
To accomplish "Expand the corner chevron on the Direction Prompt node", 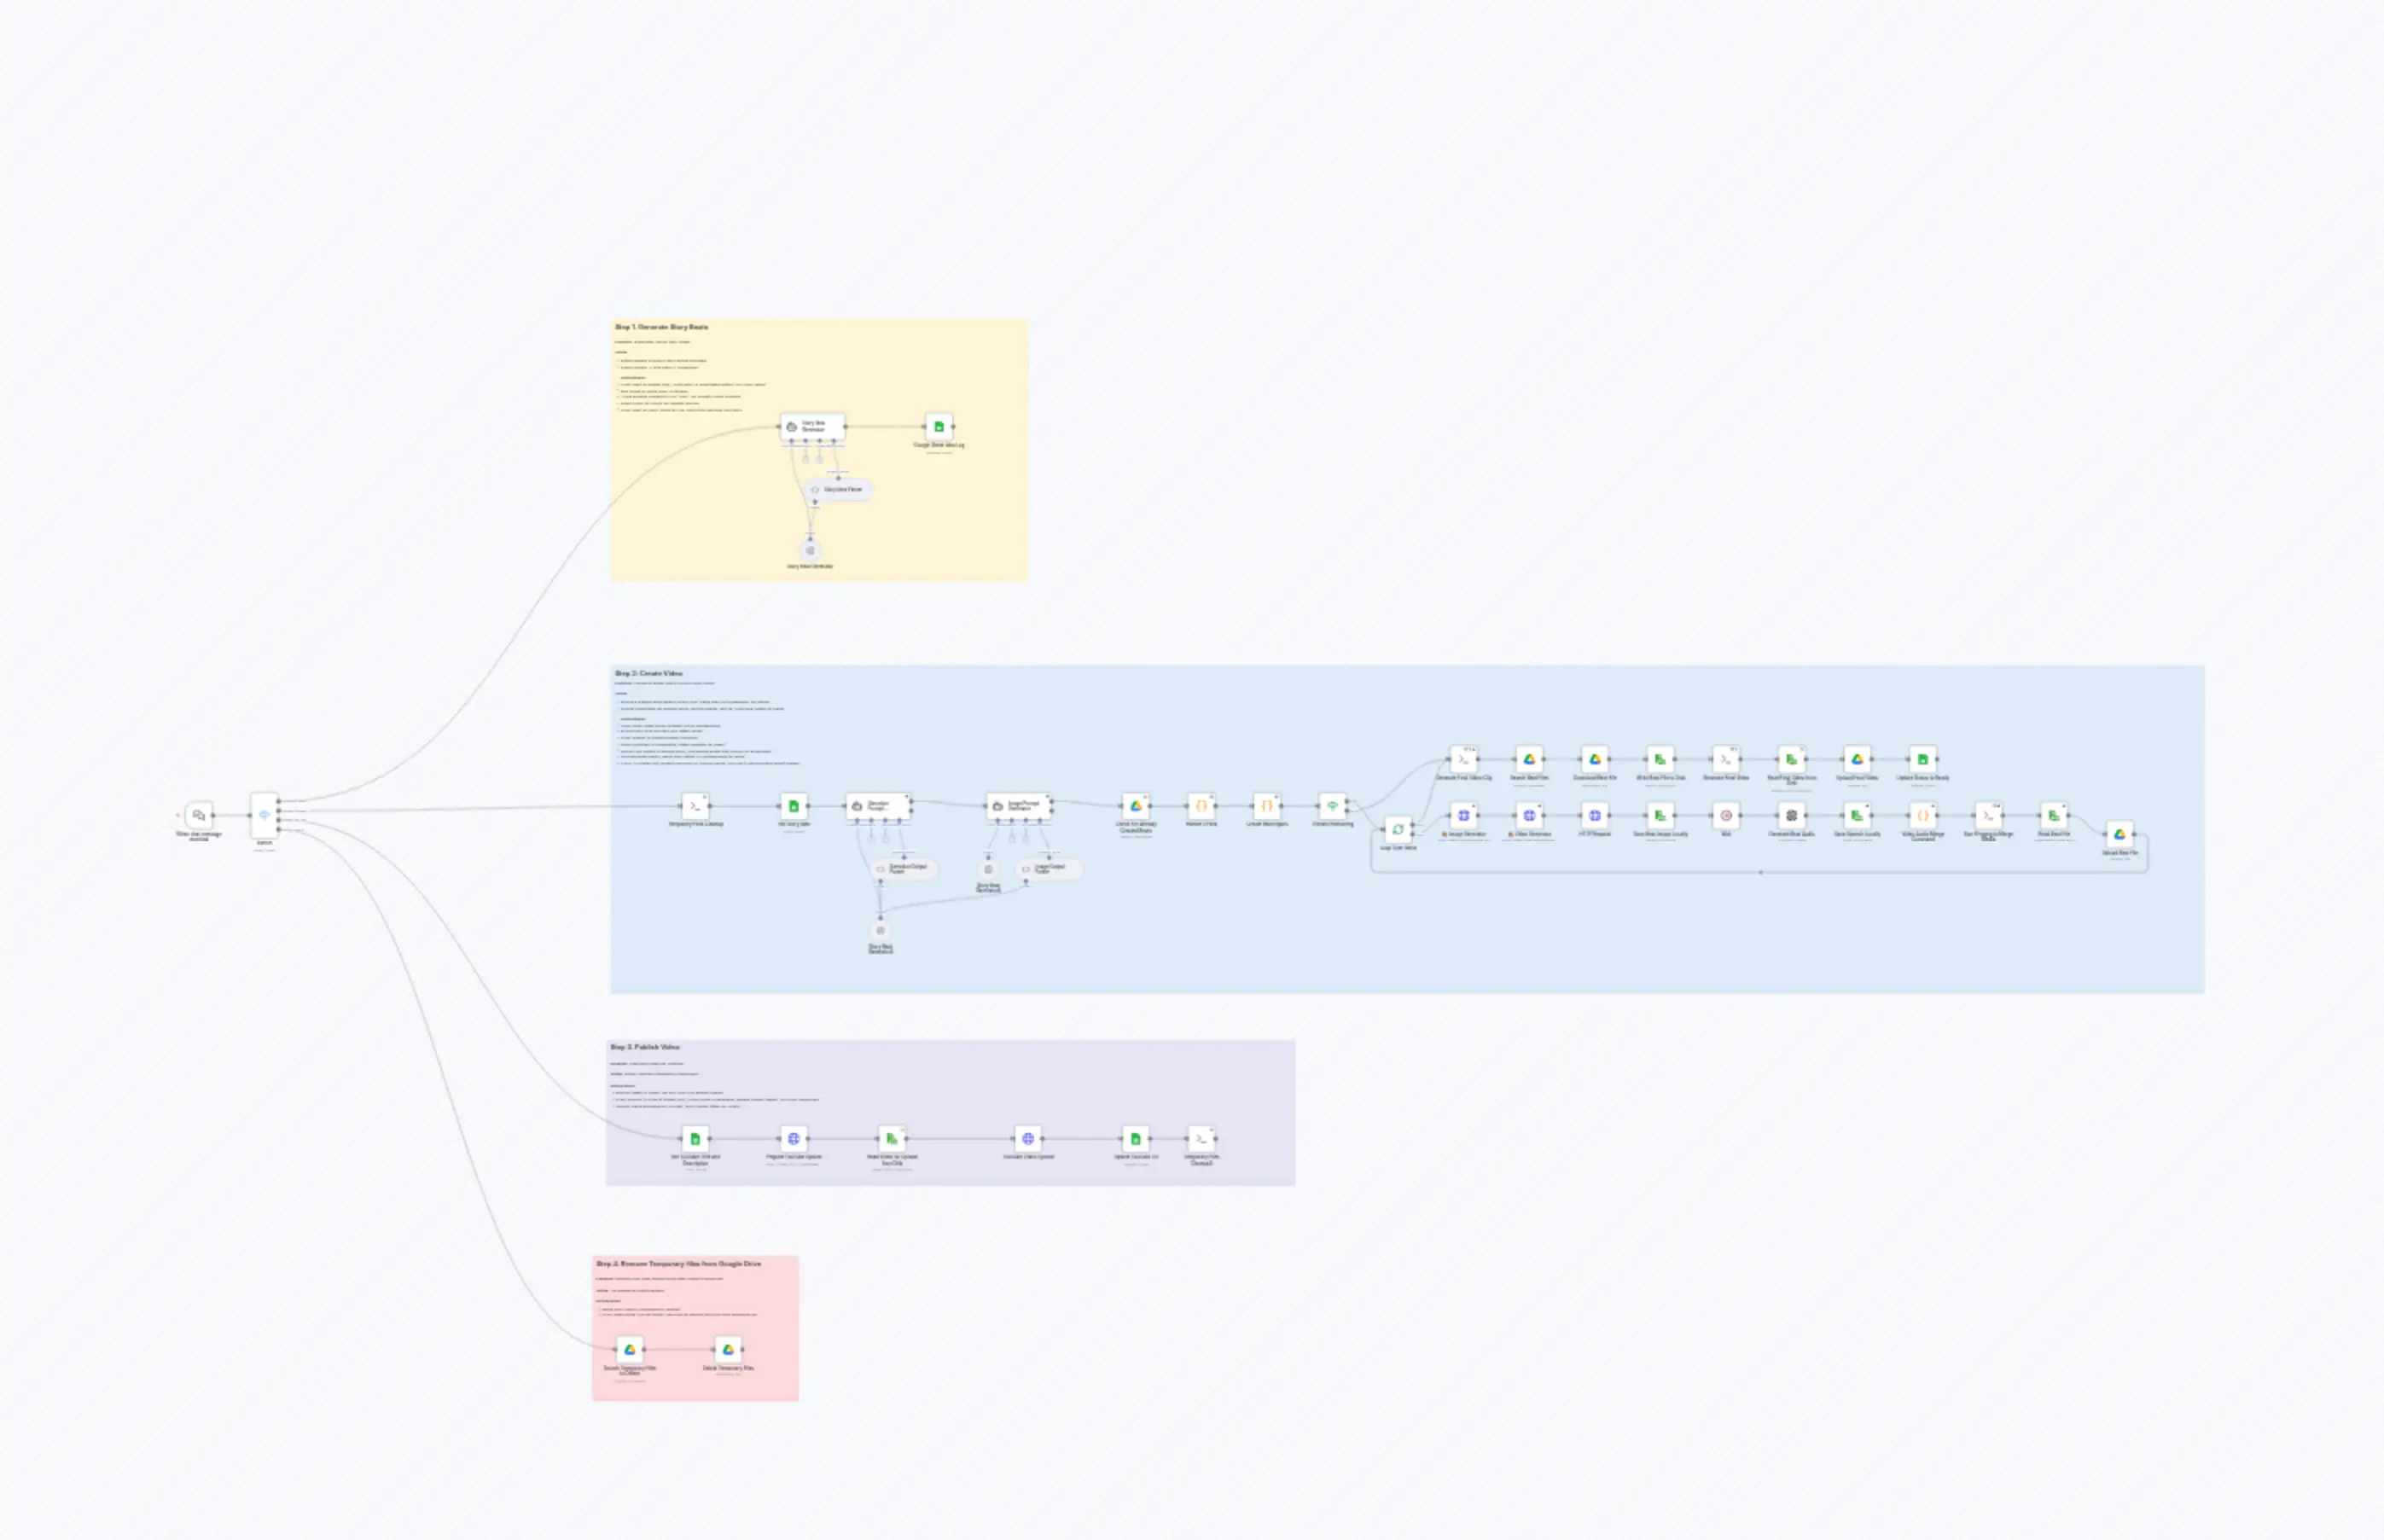I will click(x=907, y=797).
